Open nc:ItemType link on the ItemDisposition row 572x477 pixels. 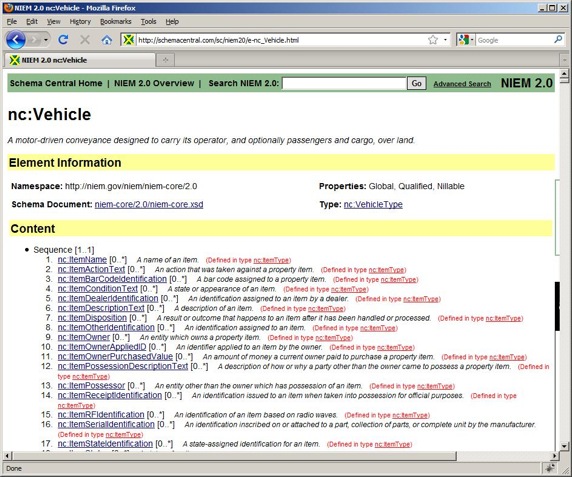click(503, 318)
